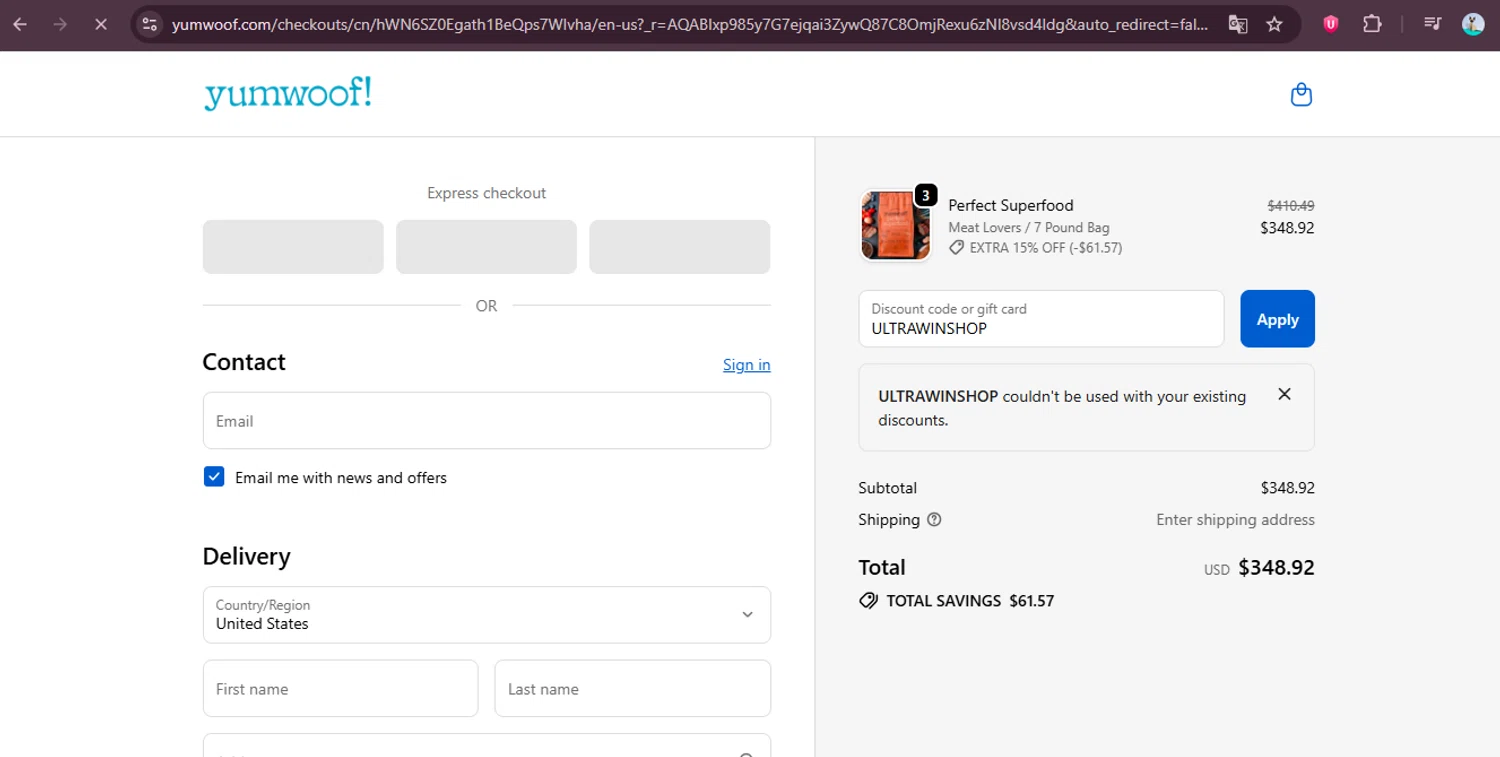1500x757 pixels.
Task: Click the Apply discount button
Action: tap(1277, 319)
